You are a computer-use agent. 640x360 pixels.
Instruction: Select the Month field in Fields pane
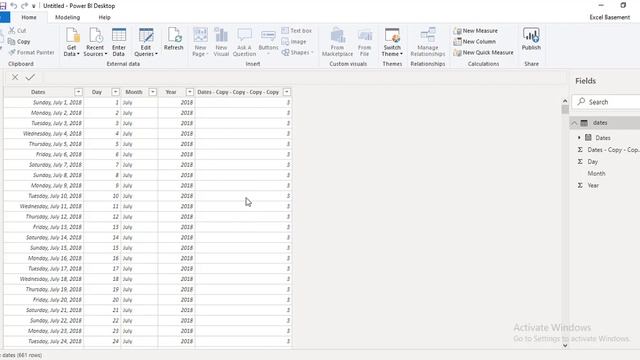[x=596, y=173]
